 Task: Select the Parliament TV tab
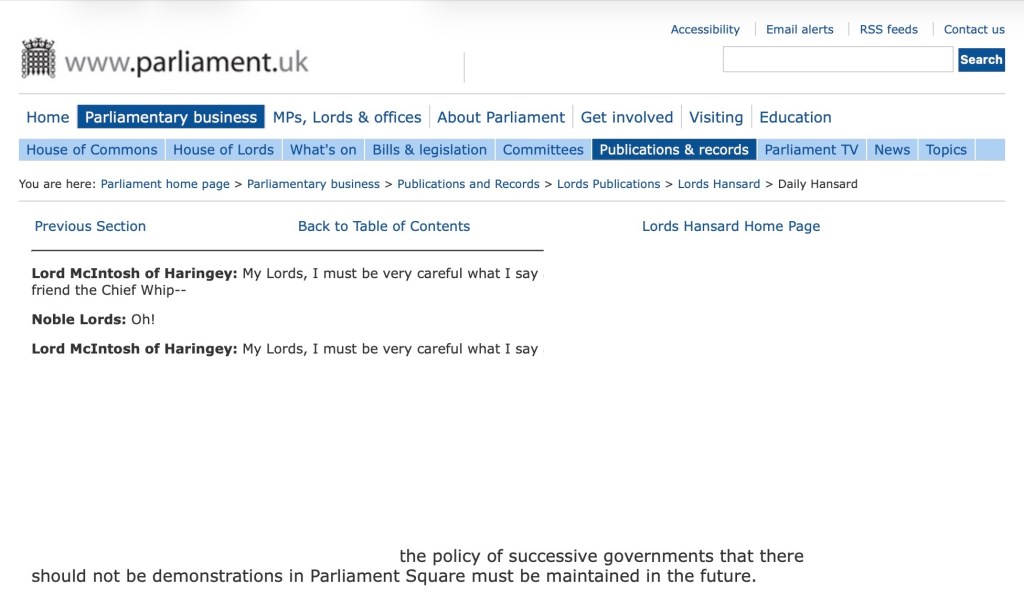click(x=811, y=150)
